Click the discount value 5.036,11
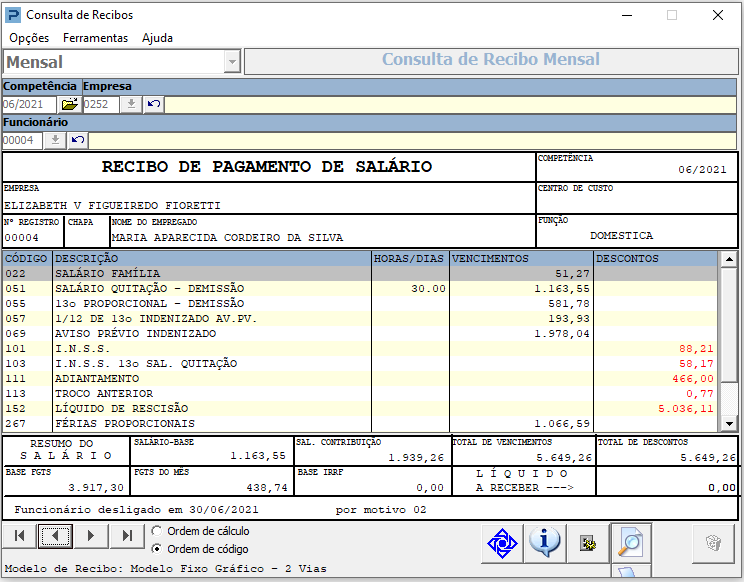The height and width of the screenshot is (582, 746). [x=686, y=409]
